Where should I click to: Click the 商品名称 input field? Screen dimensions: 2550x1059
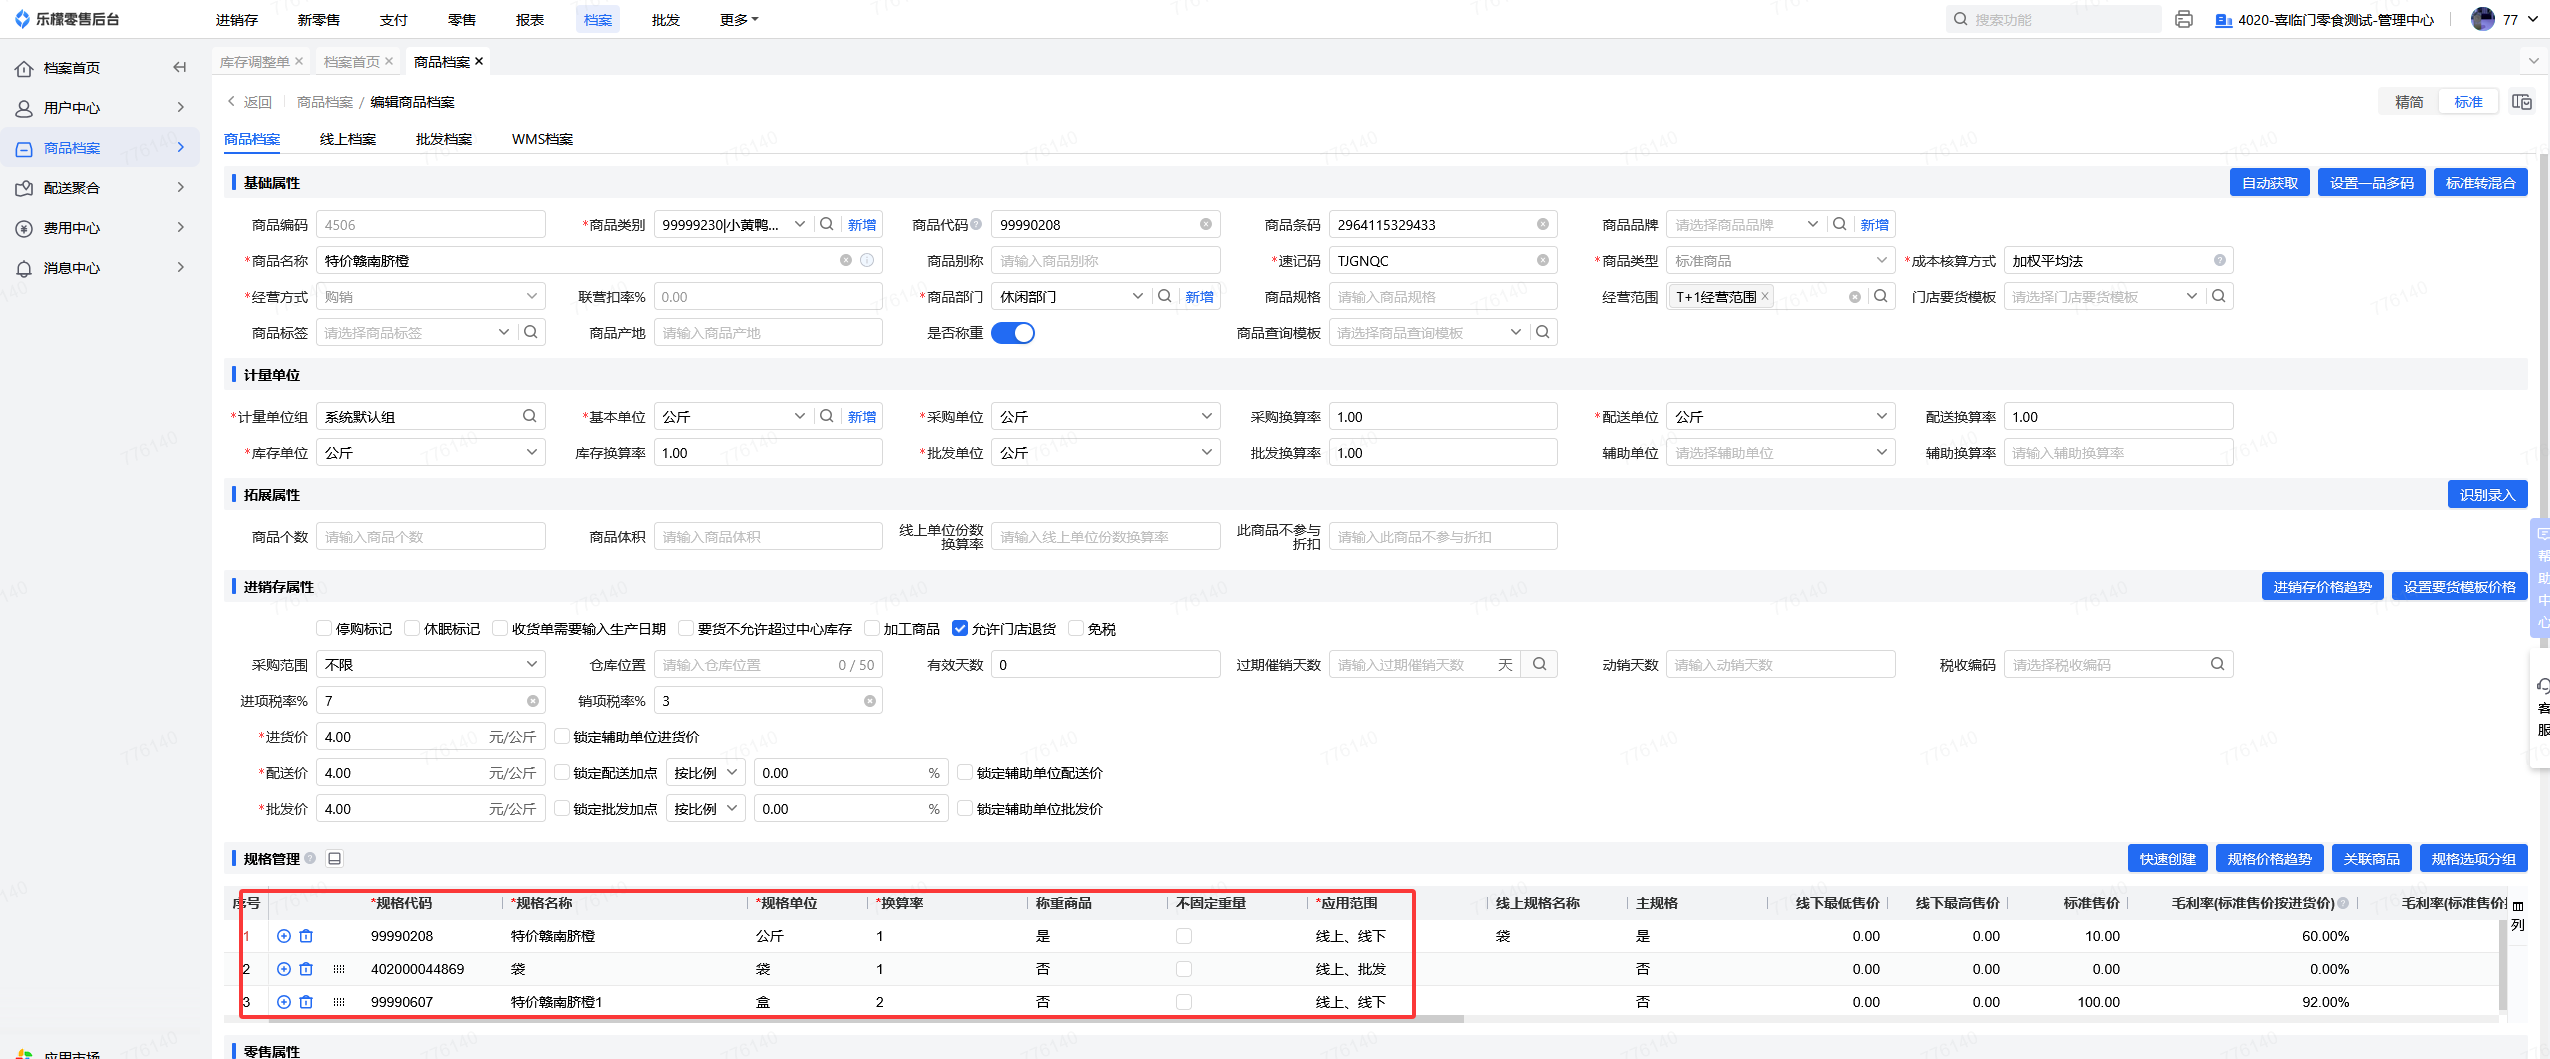coord(598,261)
